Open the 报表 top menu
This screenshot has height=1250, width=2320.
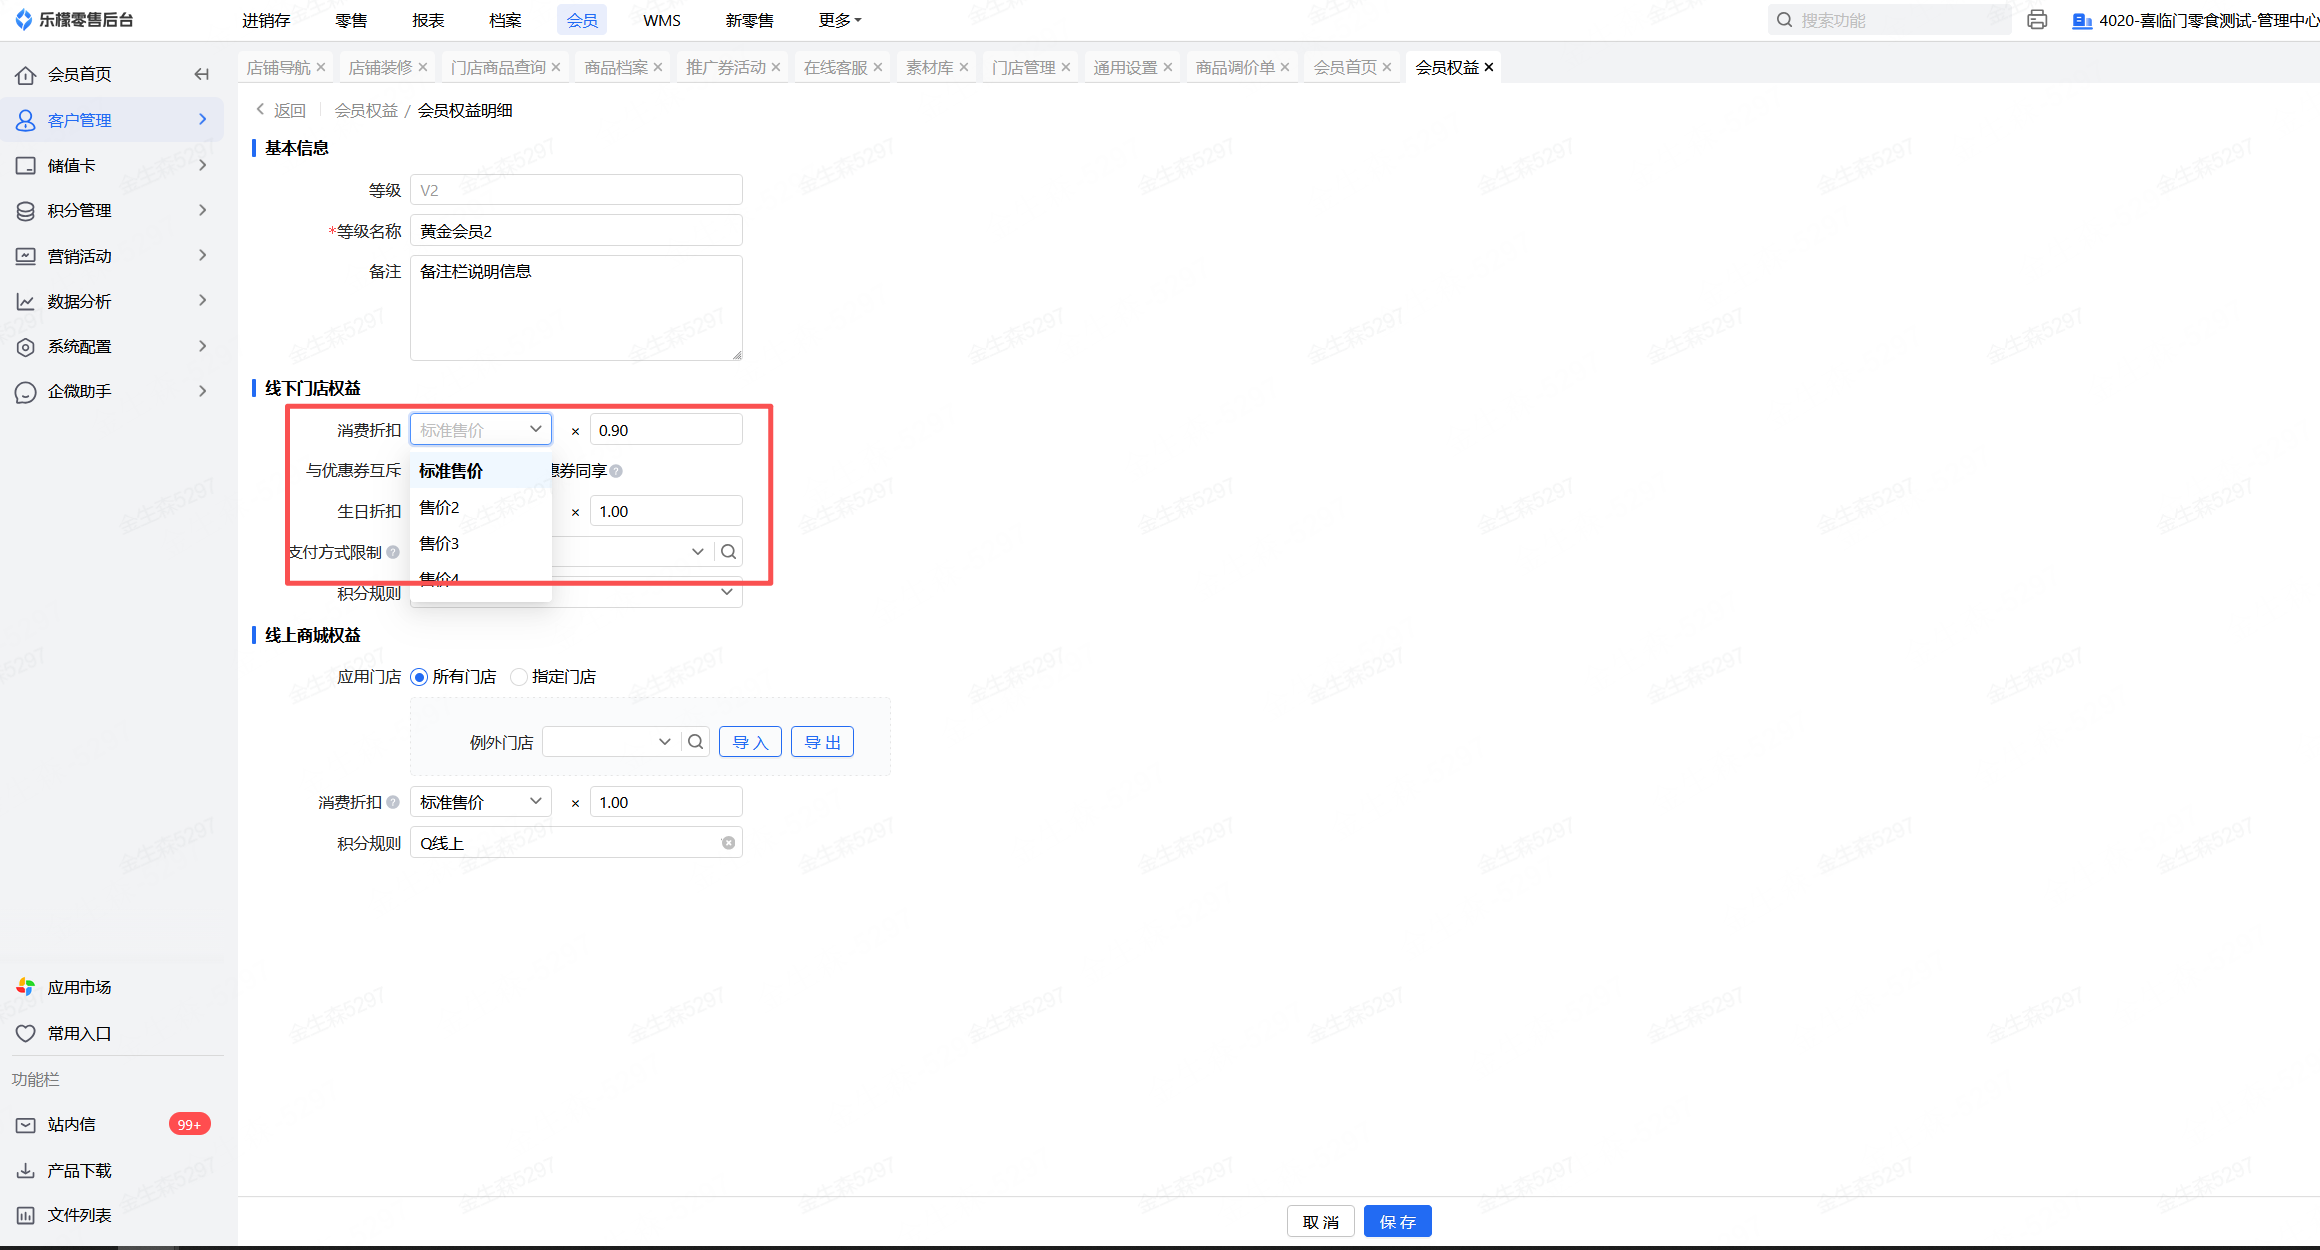pos(427,20)
